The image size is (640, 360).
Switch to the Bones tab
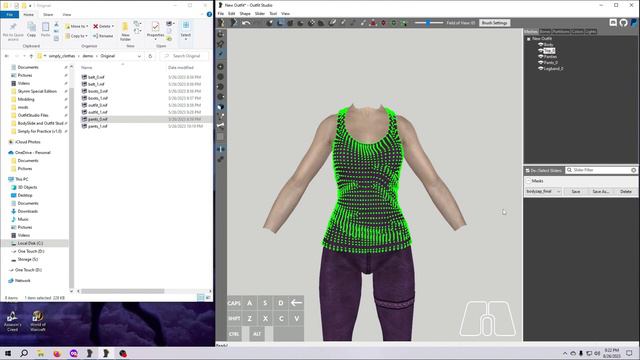coord(545,31)
